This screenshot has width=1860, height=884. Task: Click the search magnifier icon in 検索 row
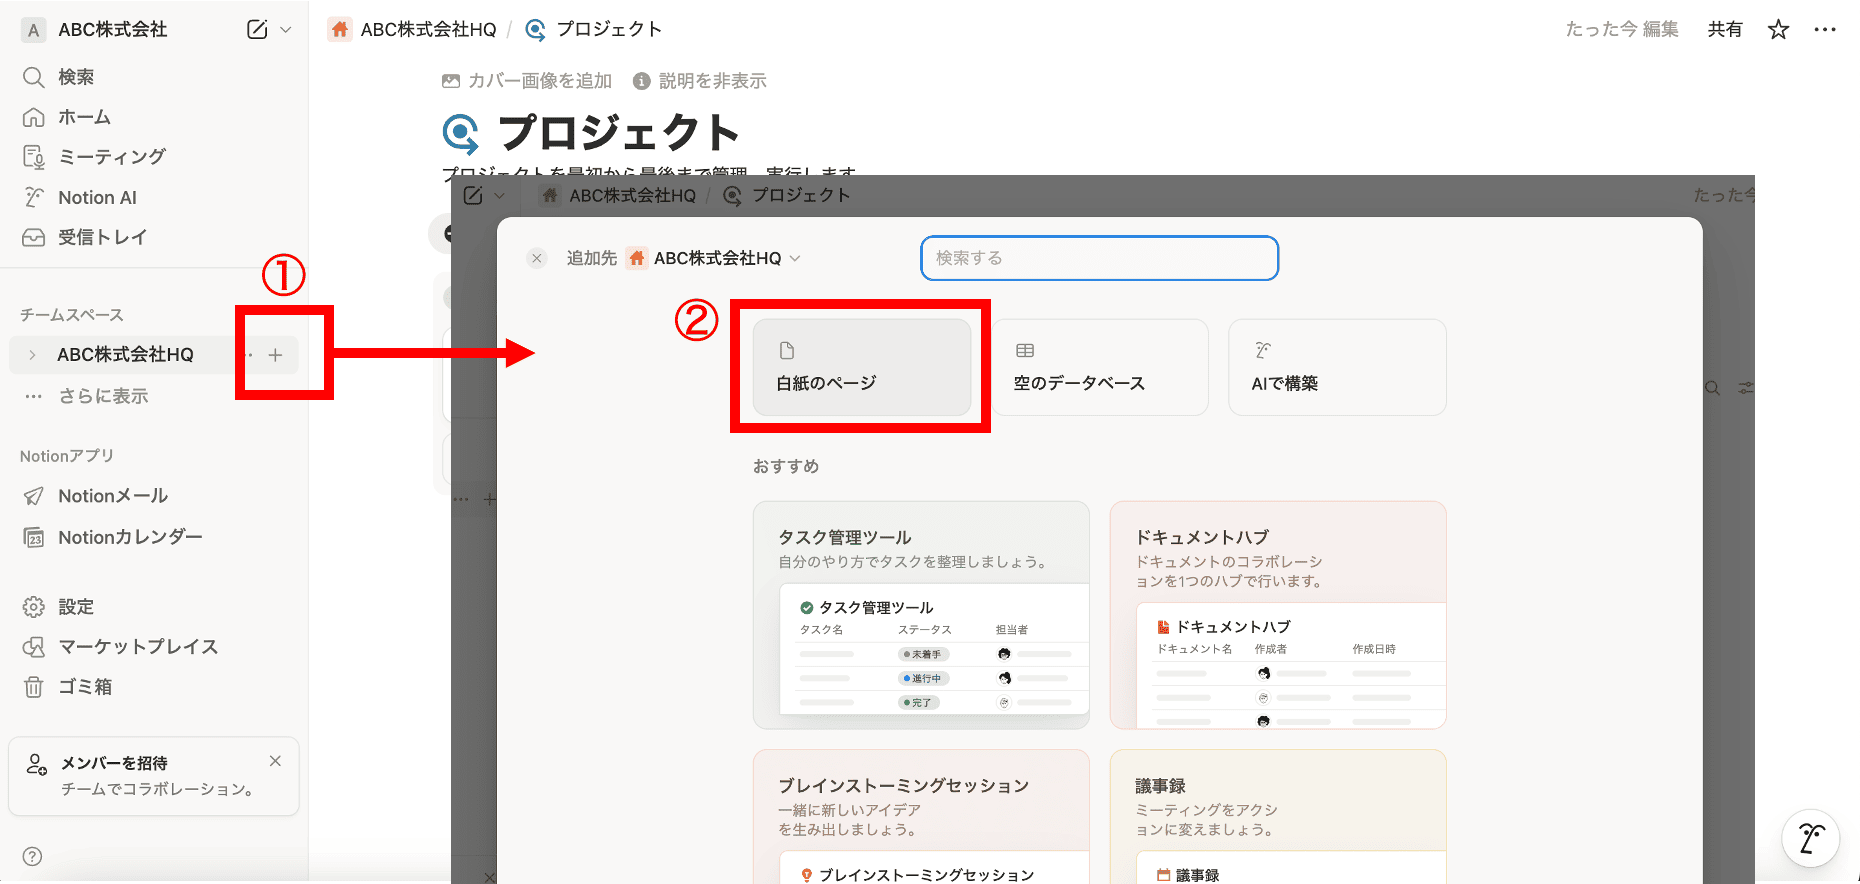pyautogui.click(x=33, y=77)
